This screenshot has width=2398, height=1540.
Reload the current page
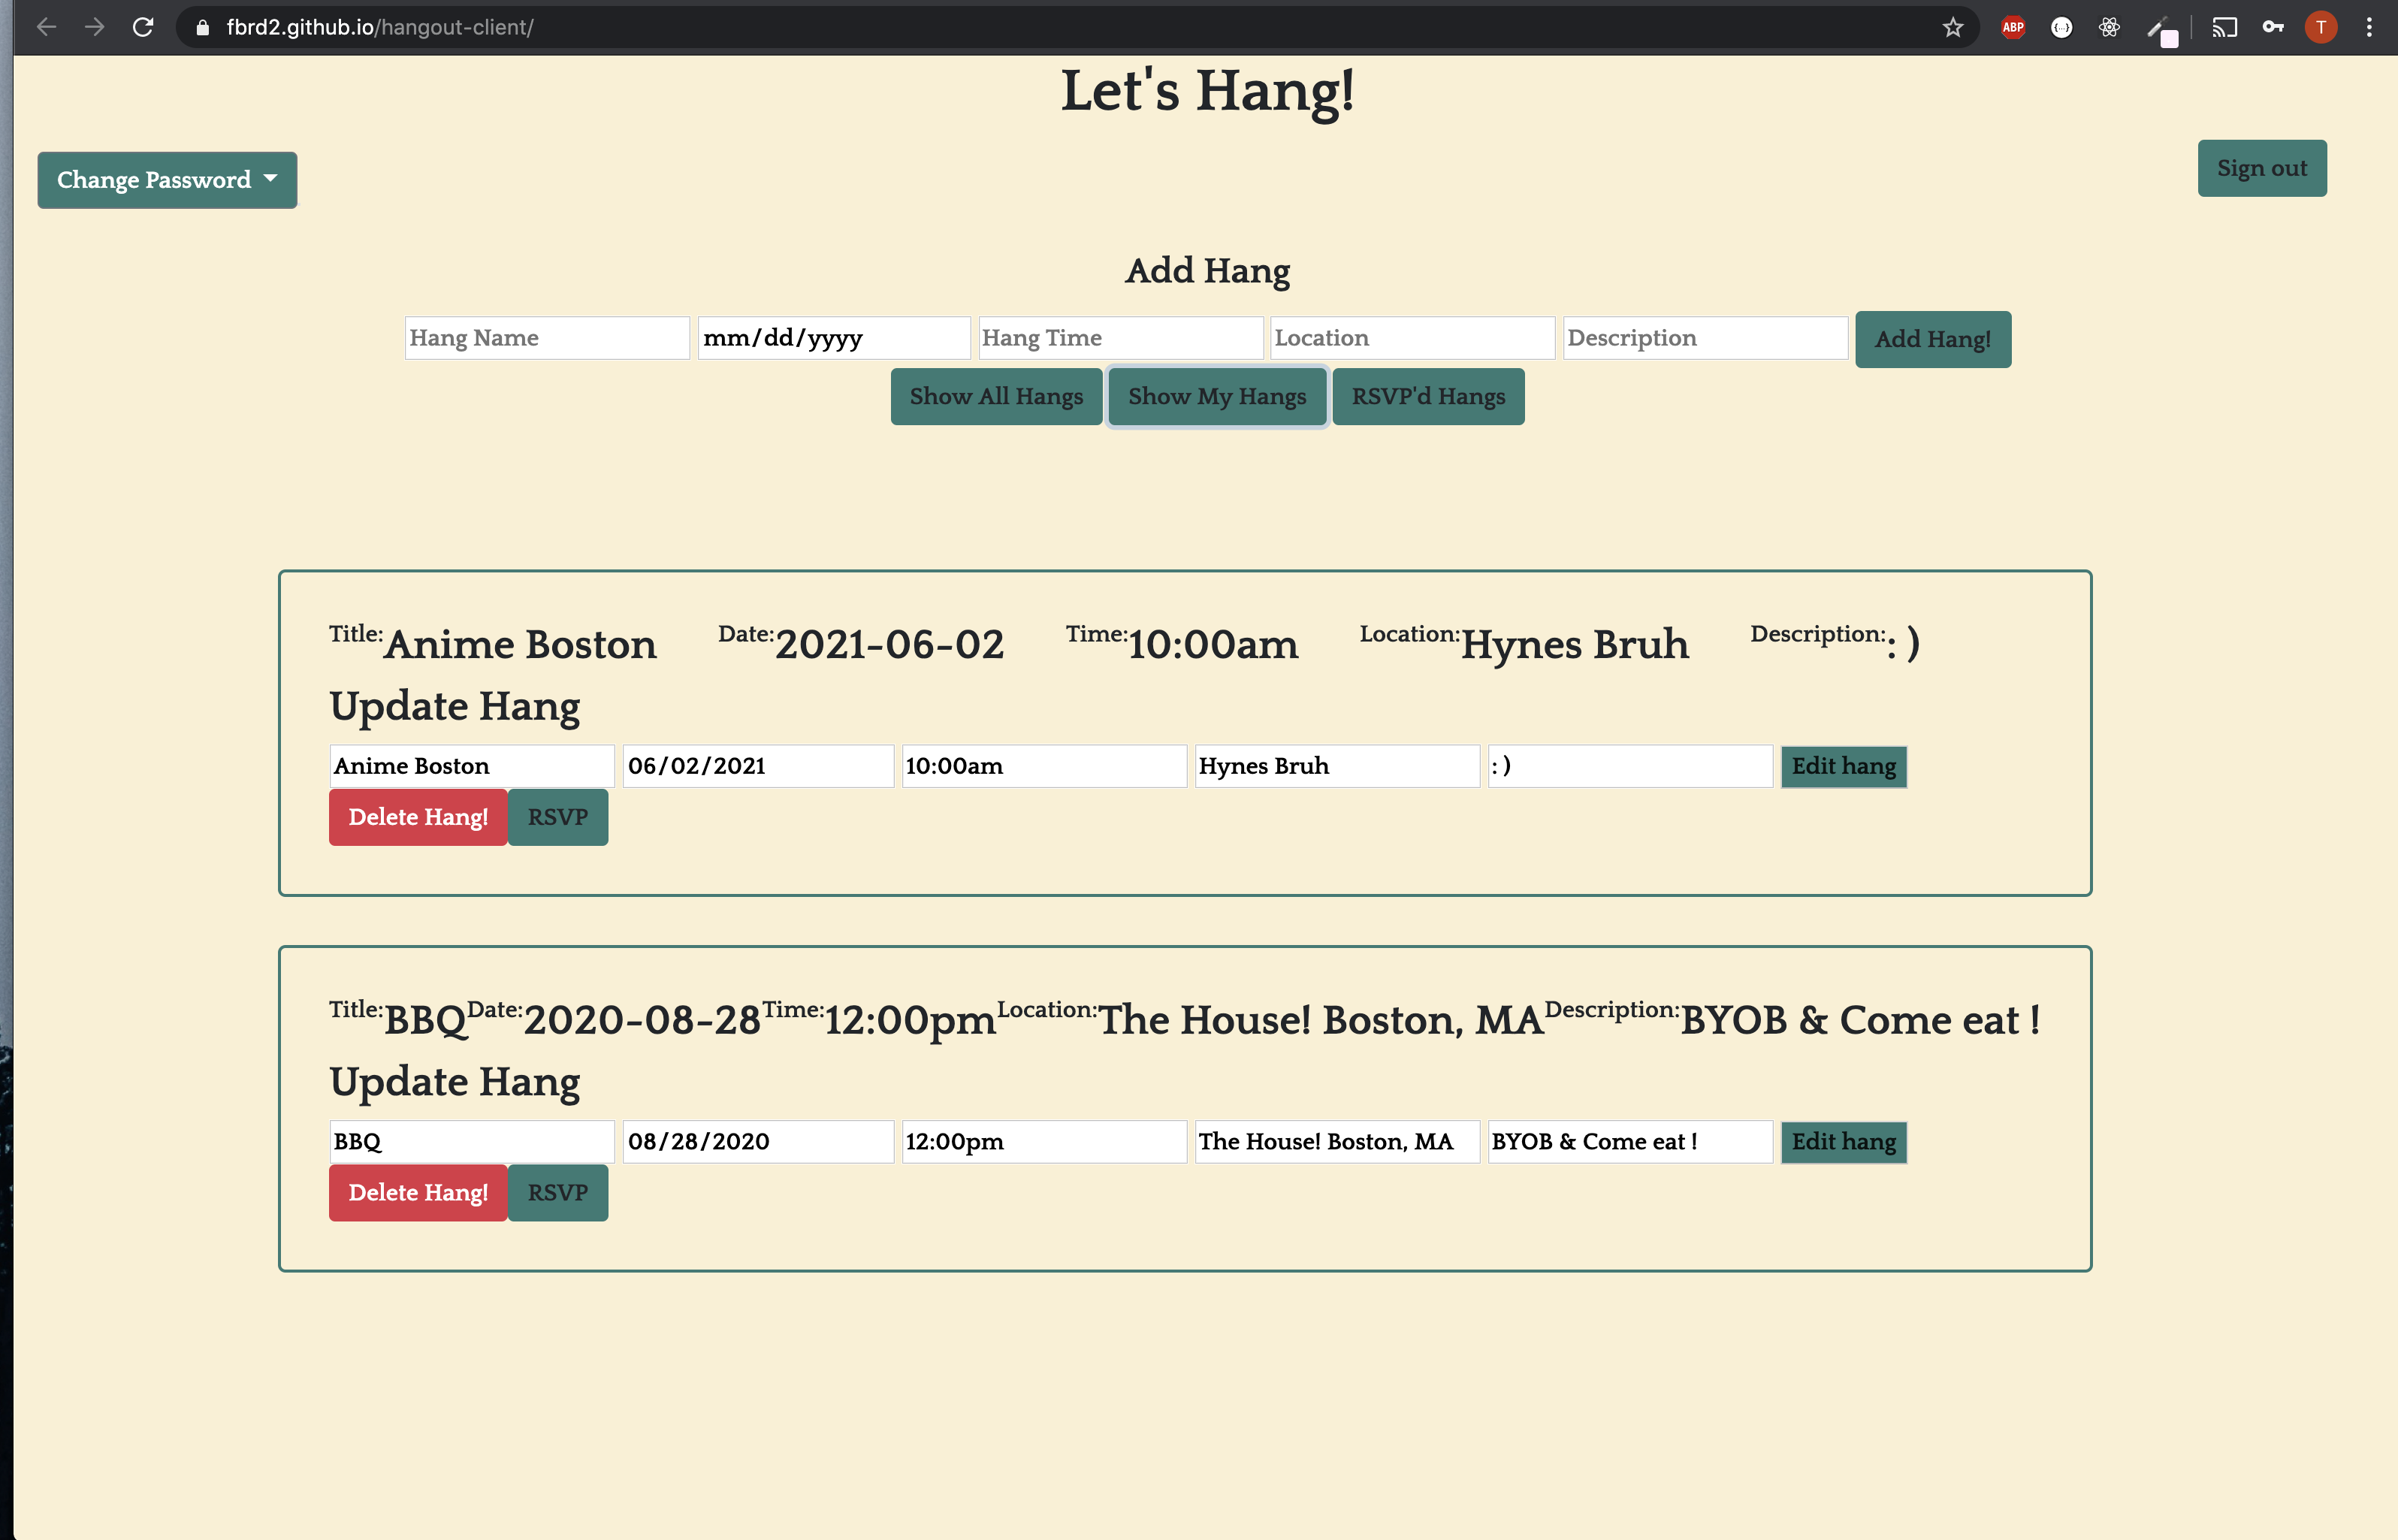[x=144, y=27]
